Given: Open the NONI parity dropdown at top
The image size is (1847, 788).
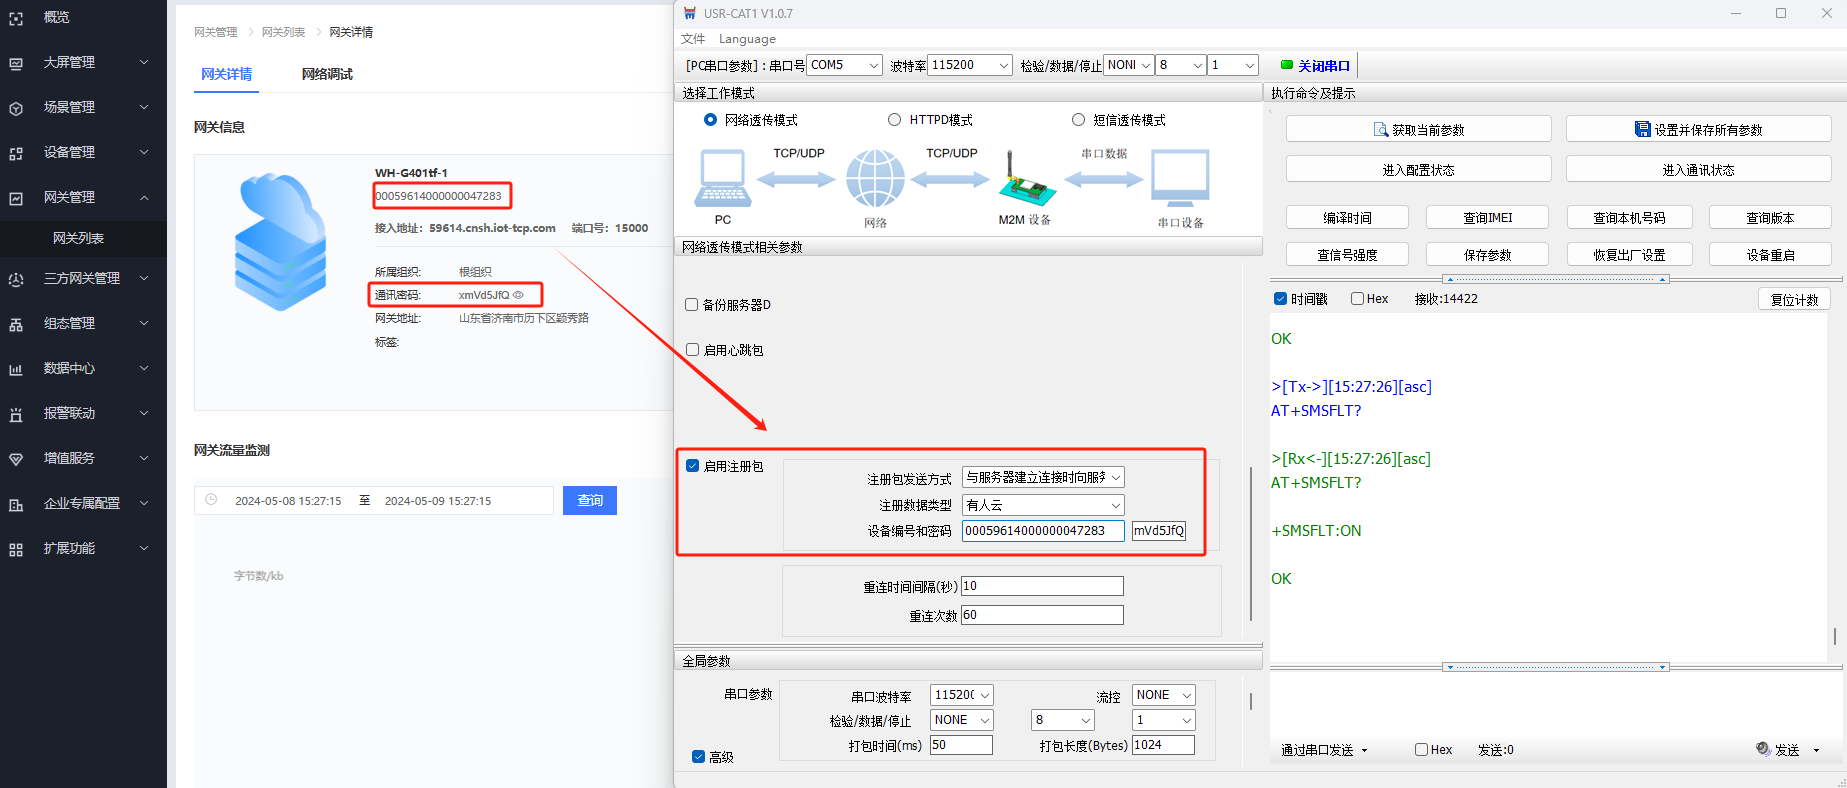Looking at the screenshot, I should coord(1129,65).
